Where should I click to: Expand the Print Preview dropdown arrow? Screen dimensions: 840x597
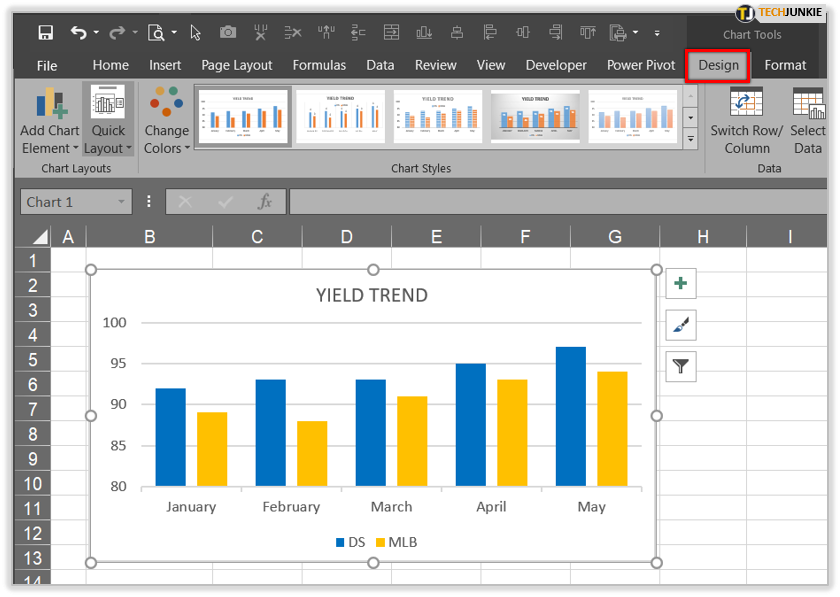[174, 33]
